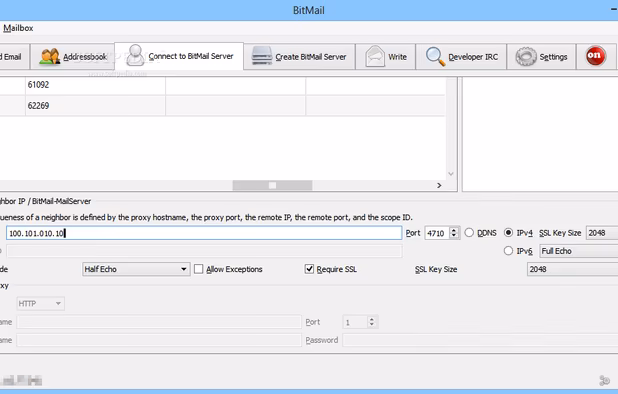Select the table cell 61092
Screen dimensions: 618x394
click(95, 85)
